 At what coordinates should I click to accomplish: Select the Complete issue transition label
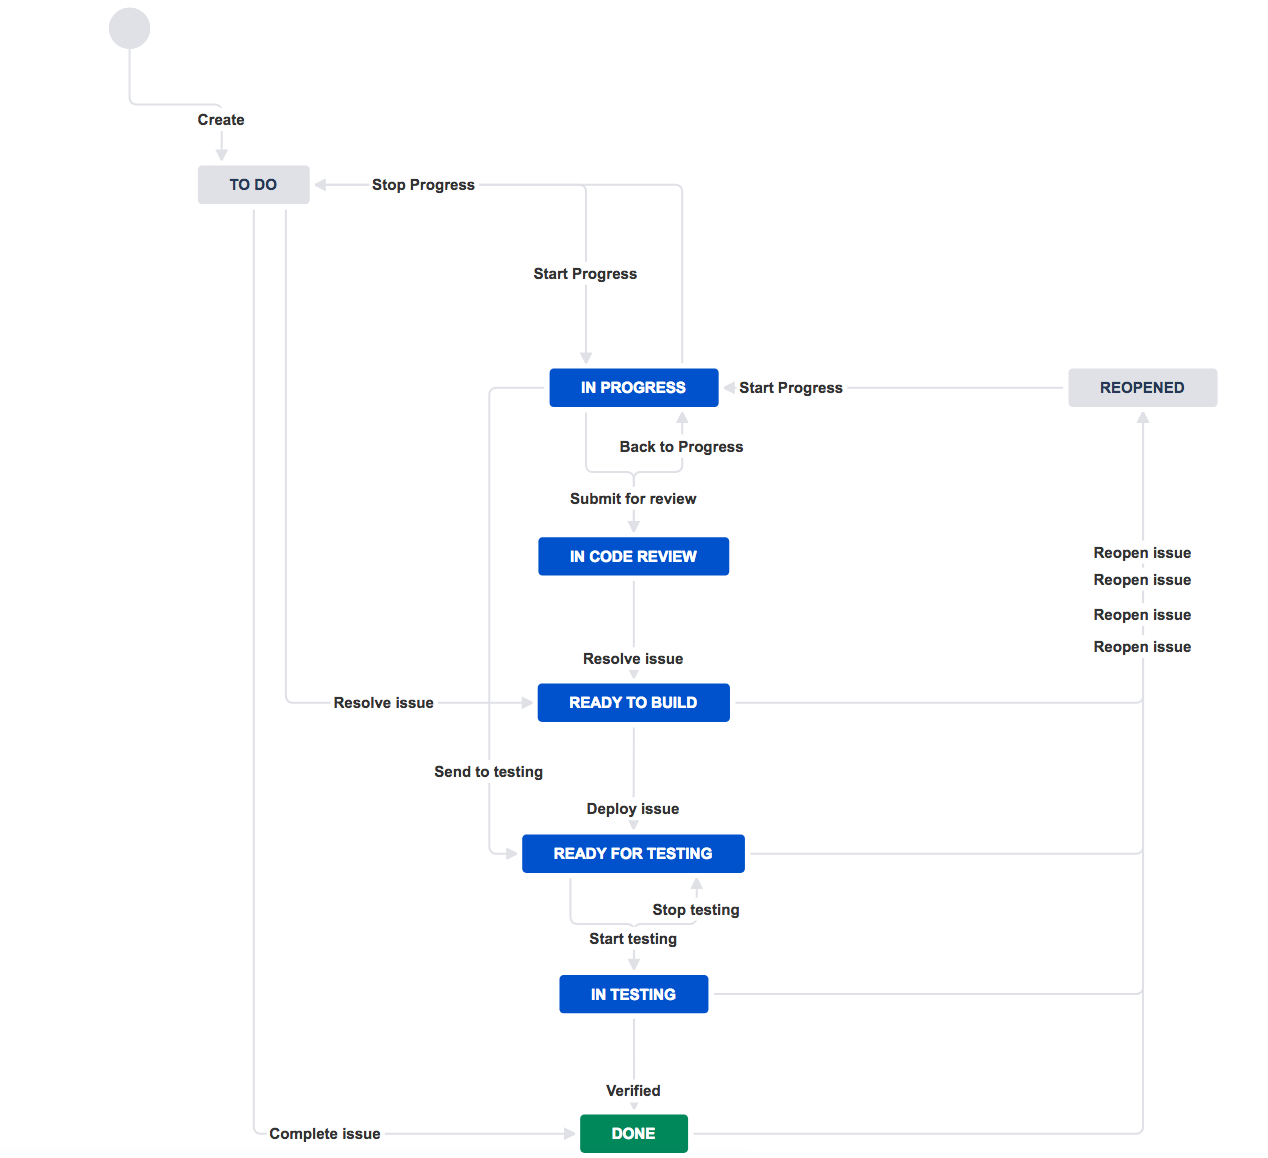[x=325, y=1134]
